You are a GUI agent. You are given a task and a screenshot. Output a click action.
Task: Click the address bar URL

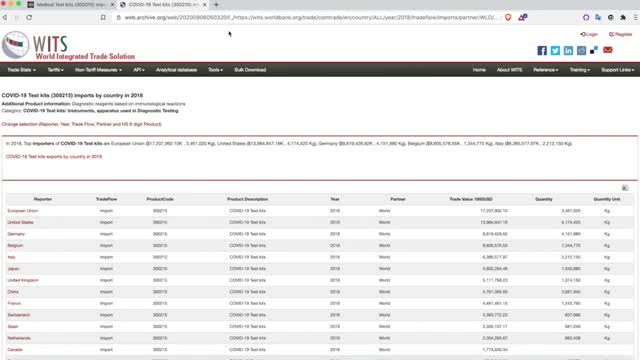(311, 17)
